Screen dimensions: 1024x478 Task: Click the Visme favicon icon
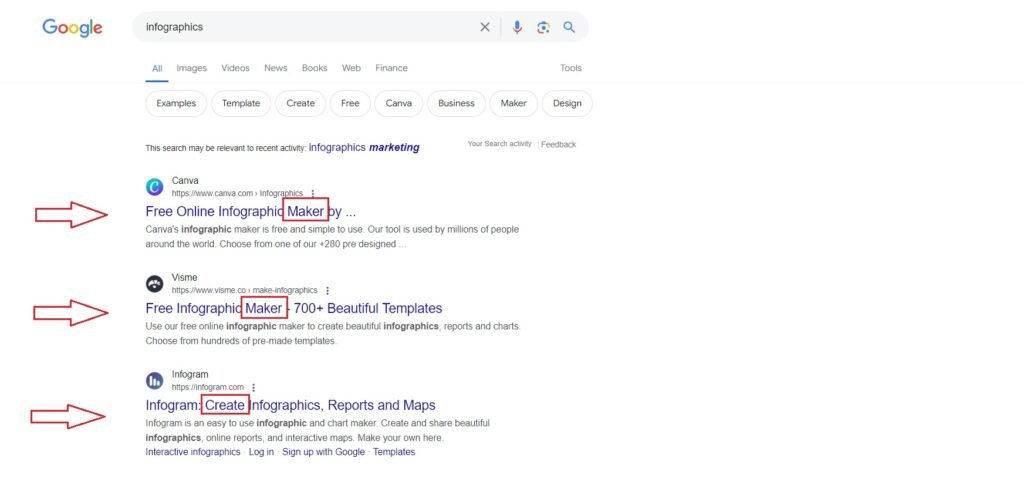(x=154, y=283)
